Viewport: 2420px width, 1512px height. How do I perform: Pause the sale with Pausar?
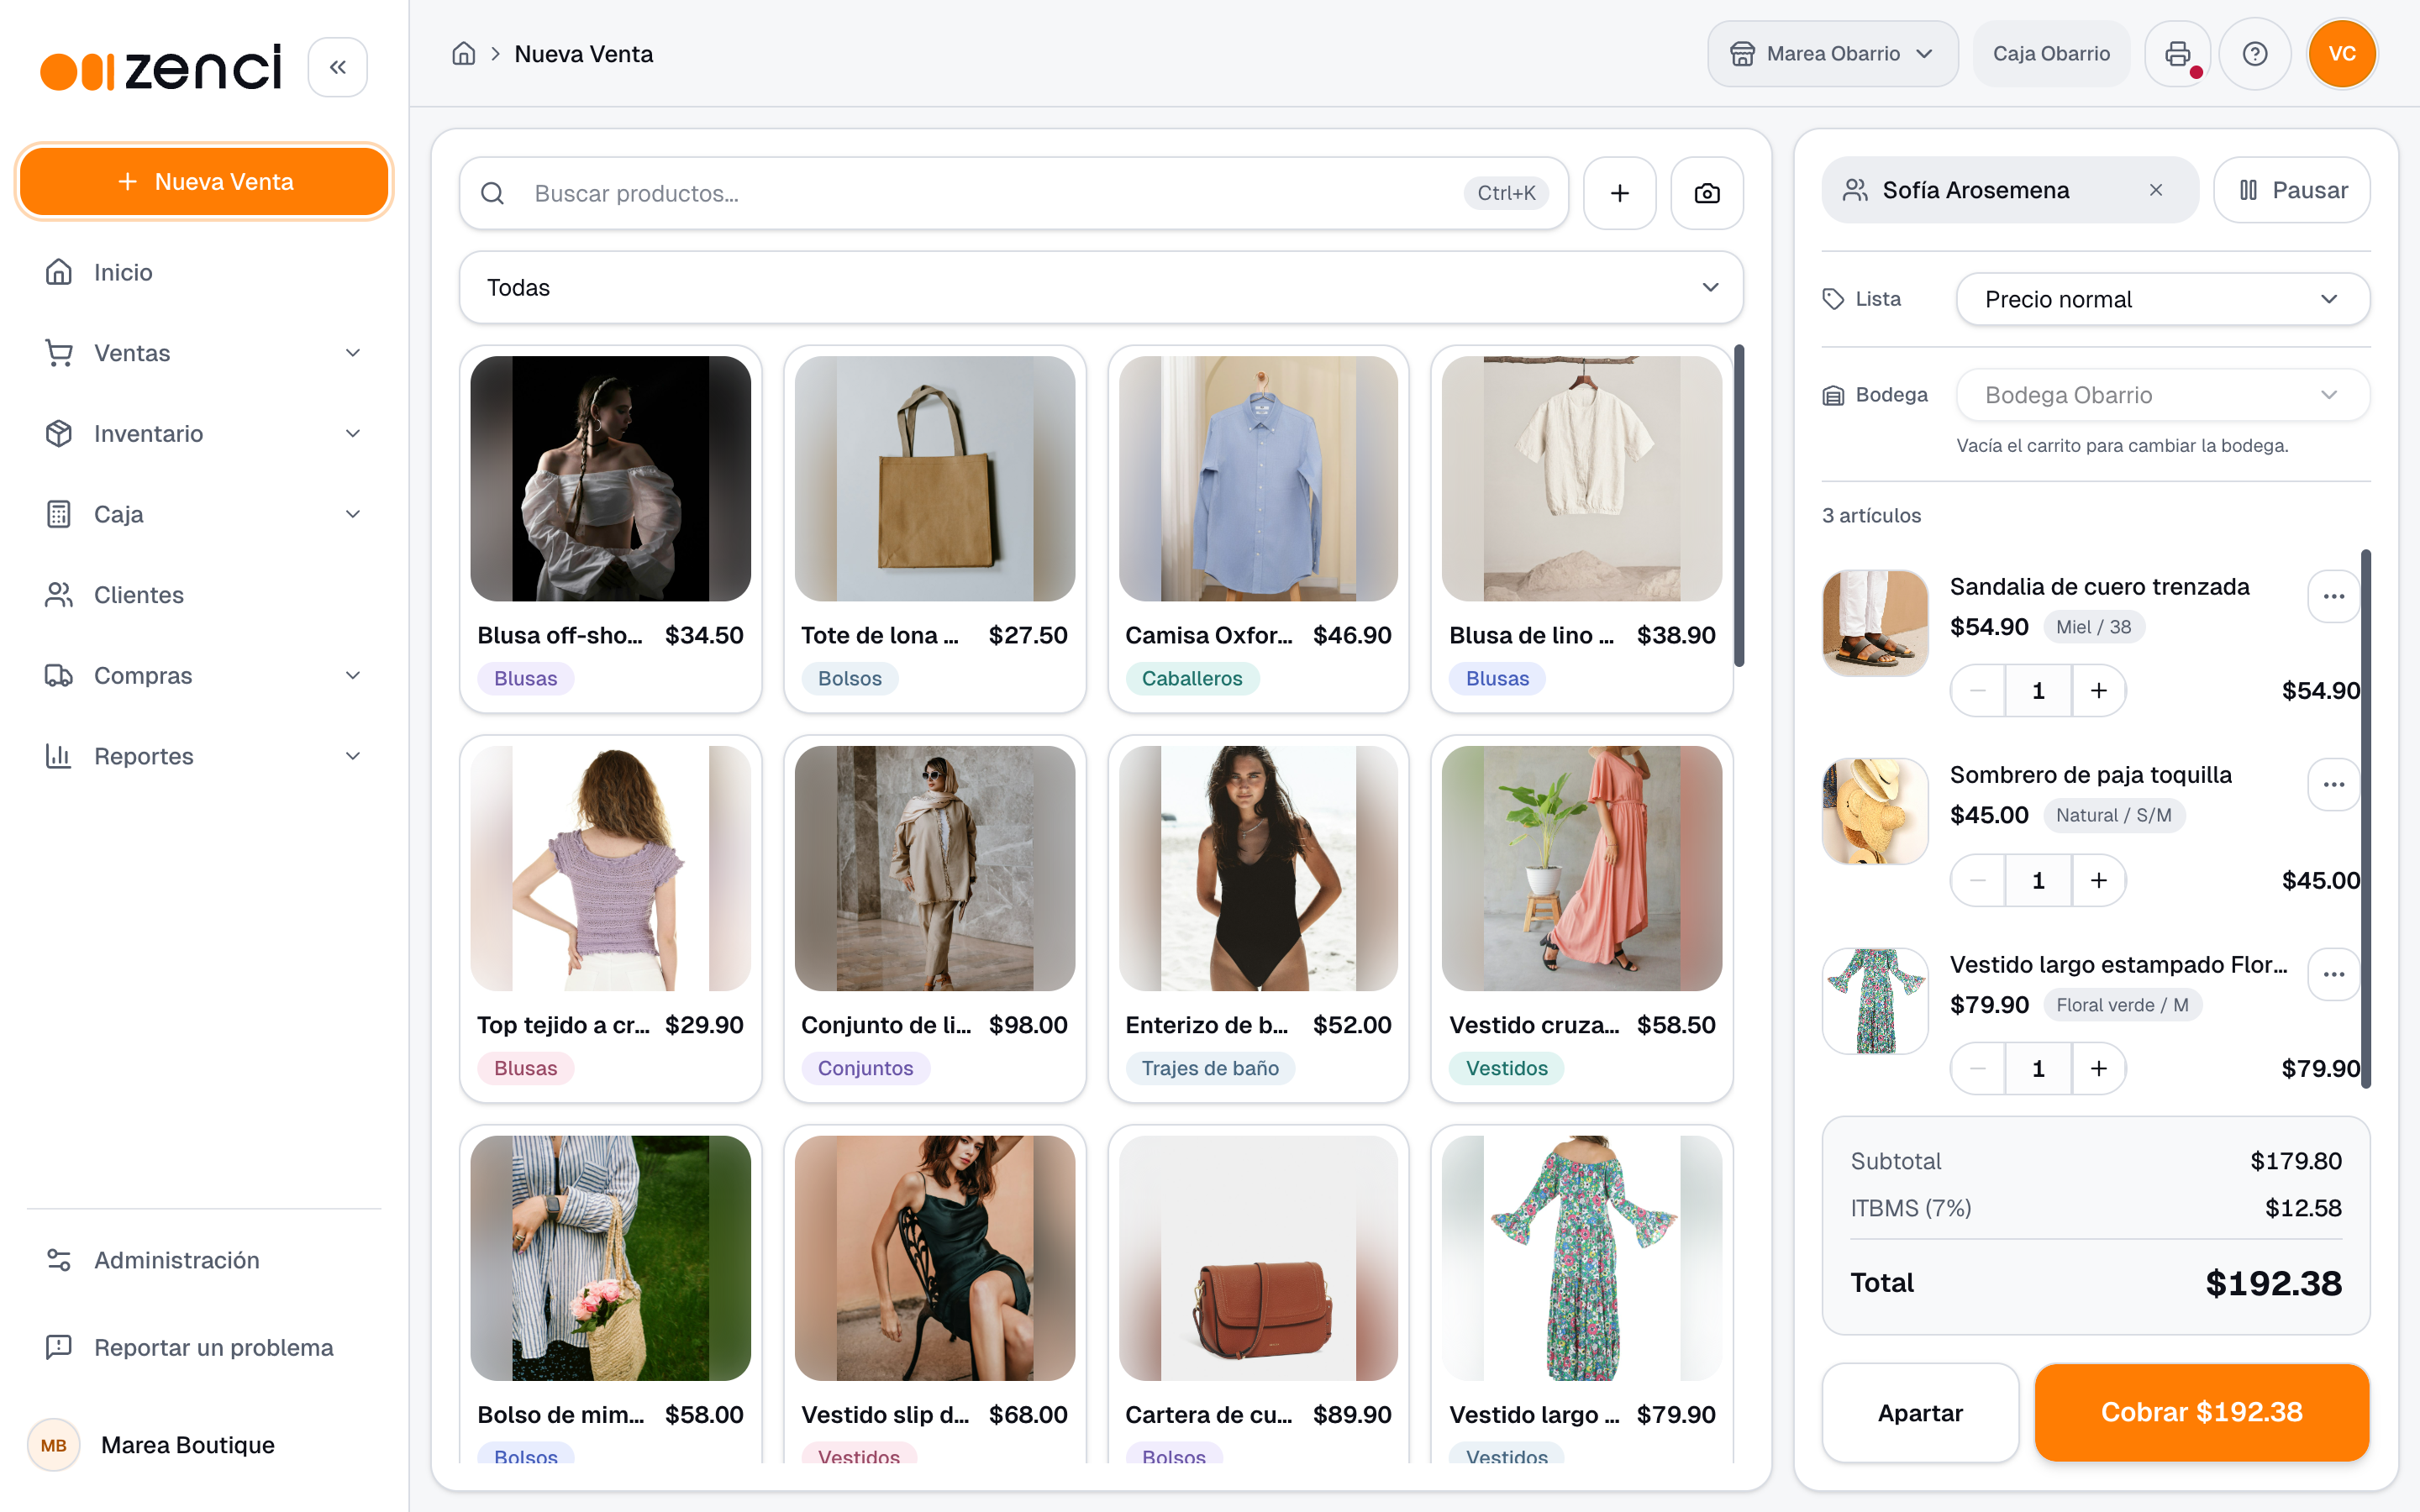point(2291,190)
